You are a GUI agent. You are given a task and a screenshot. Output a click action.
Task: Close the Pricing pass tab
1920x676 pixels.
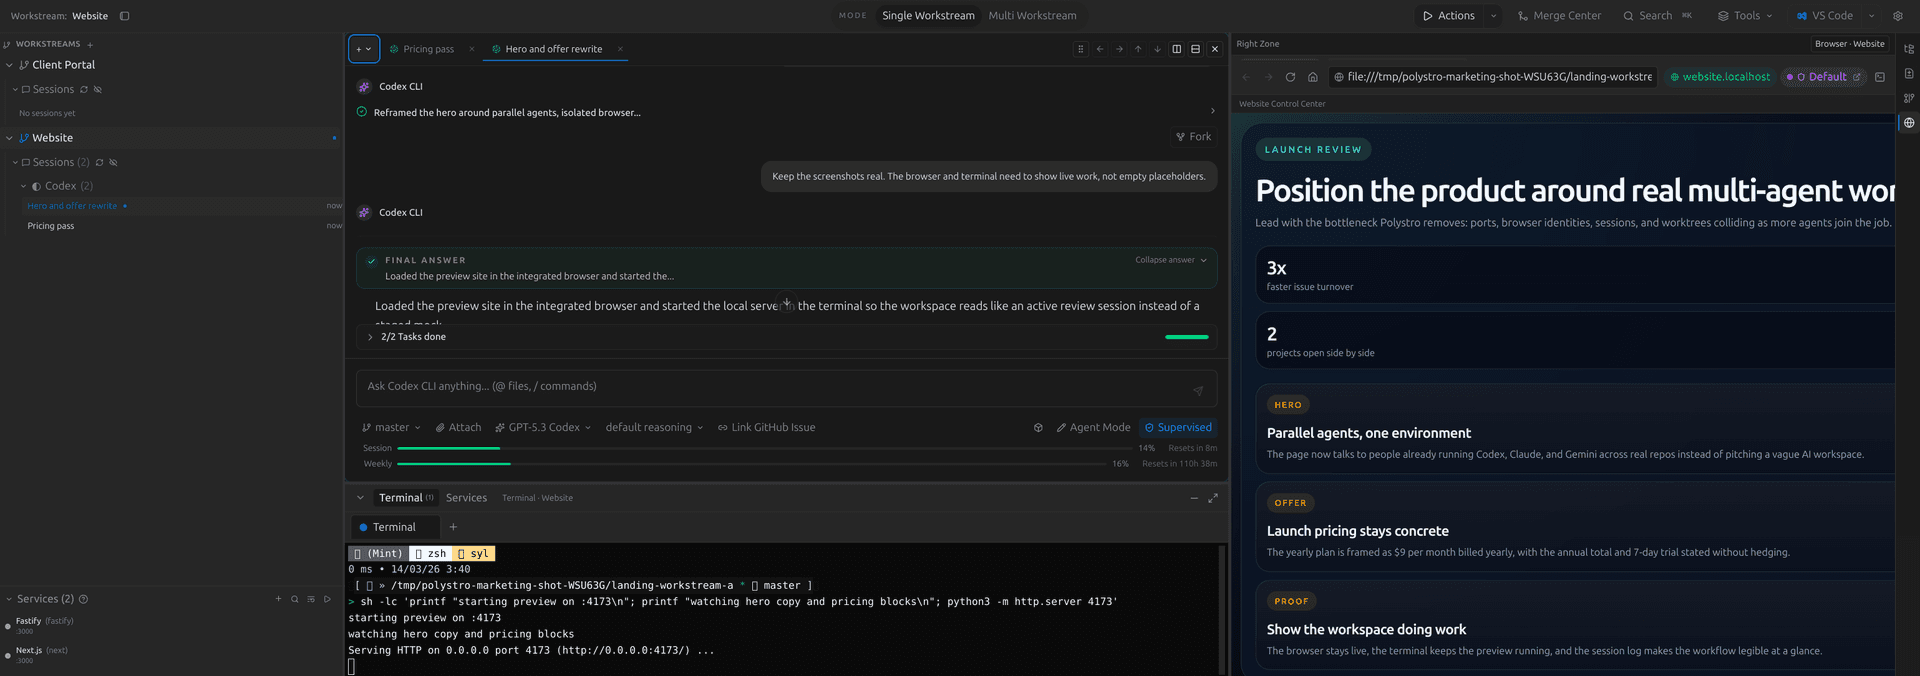pos(472,49)
